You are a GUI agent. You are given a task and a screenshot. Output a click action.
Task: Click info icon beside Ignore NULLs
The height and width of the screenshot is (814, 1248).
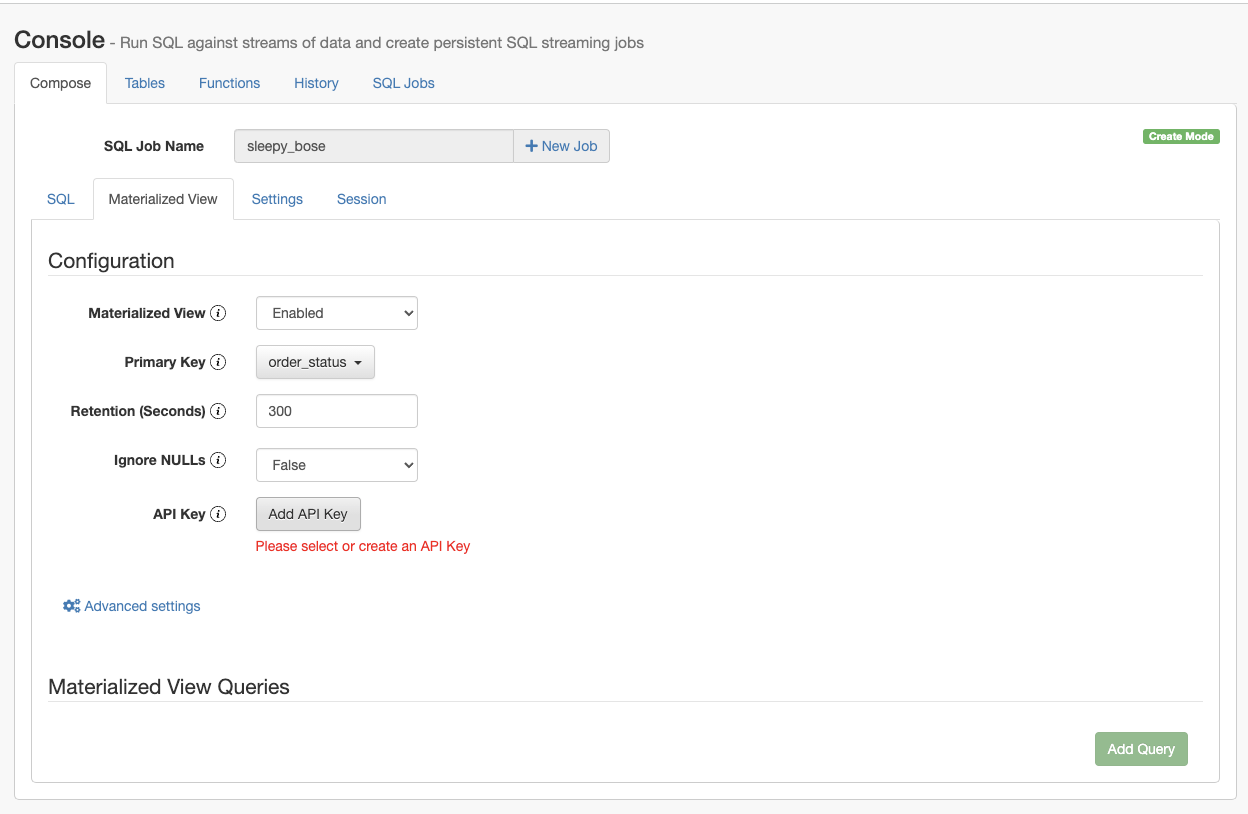pos(218,461)
